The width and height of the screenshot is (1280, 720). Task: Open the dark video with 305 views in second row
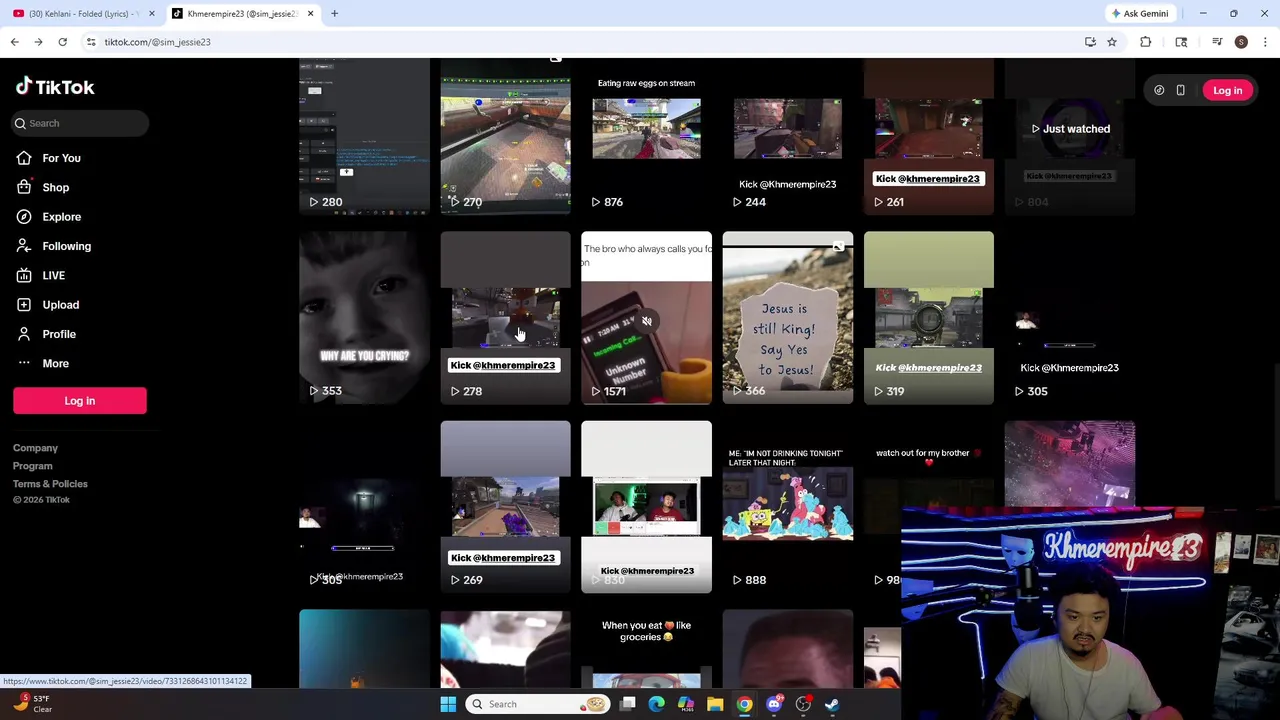click(x=1069, y=318)
